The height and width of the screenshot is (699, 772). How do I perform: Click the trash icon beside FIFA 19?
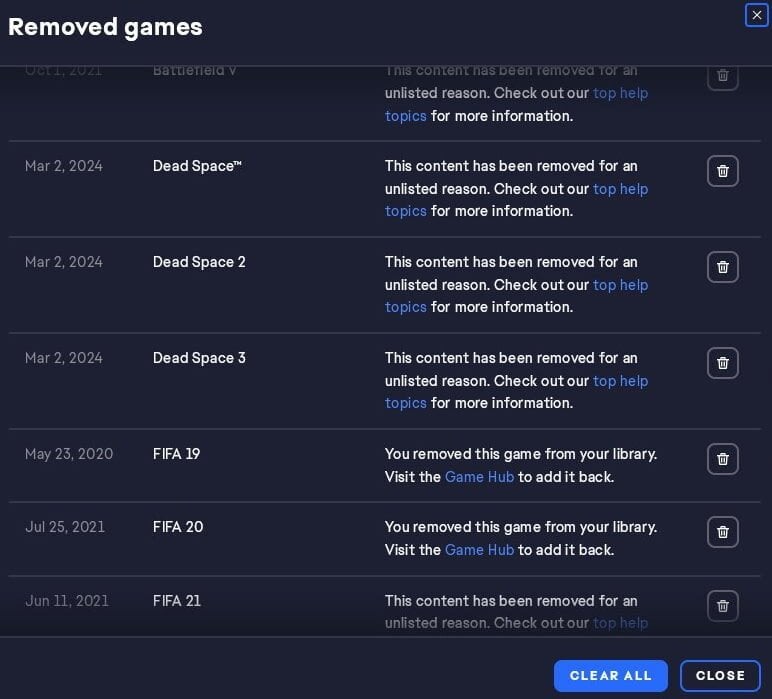coord(722,459)
